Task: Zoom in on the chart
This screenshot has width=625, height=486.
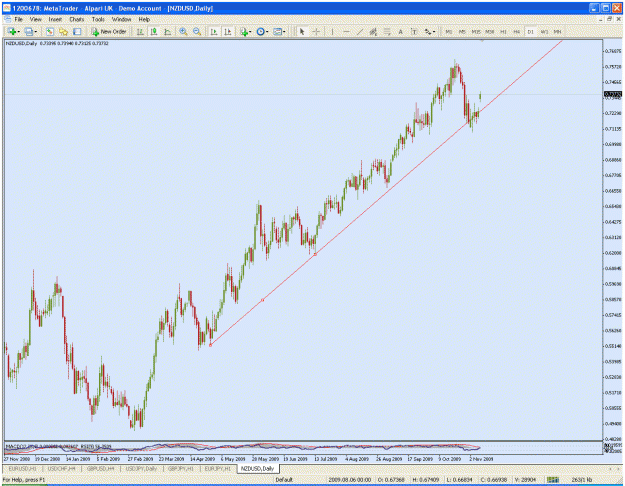Action: click(183, 31)
